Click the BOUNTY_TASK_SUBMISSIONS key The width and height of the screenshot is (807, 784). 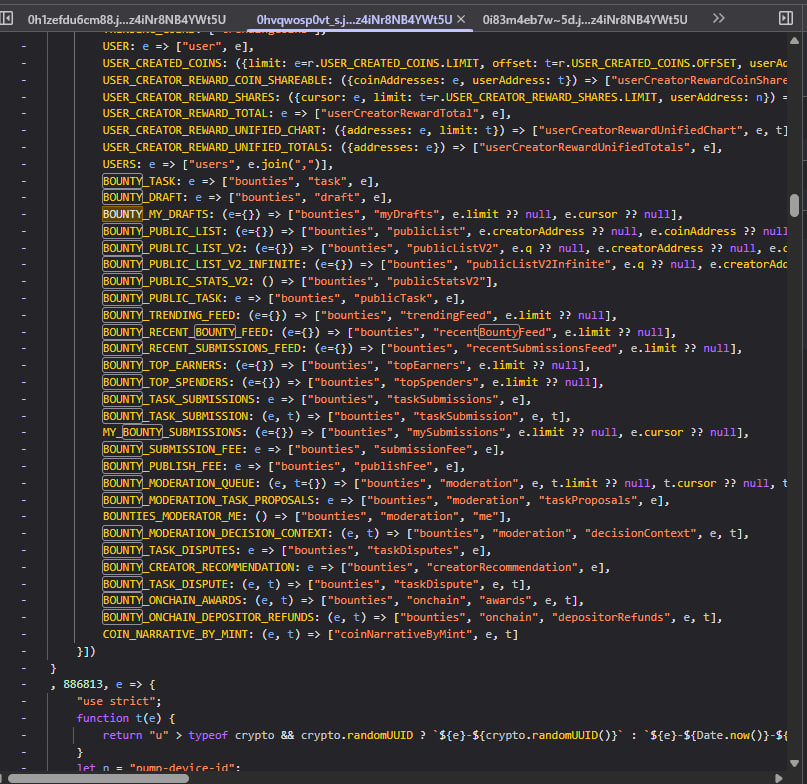pyautogui.click(x=181, y=399)
